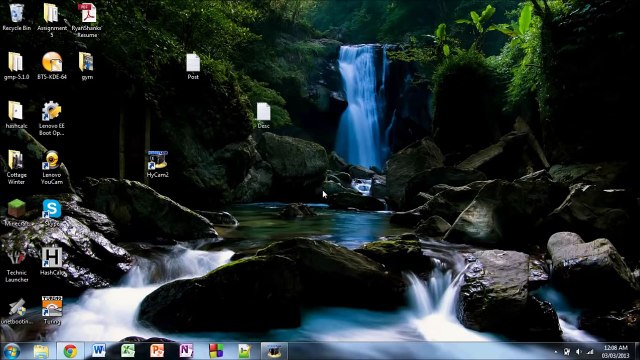This screenshot has height=360, width=640.
Task: Launch the HashCalc desktop shortcut
Action: [x=52, y=262]
